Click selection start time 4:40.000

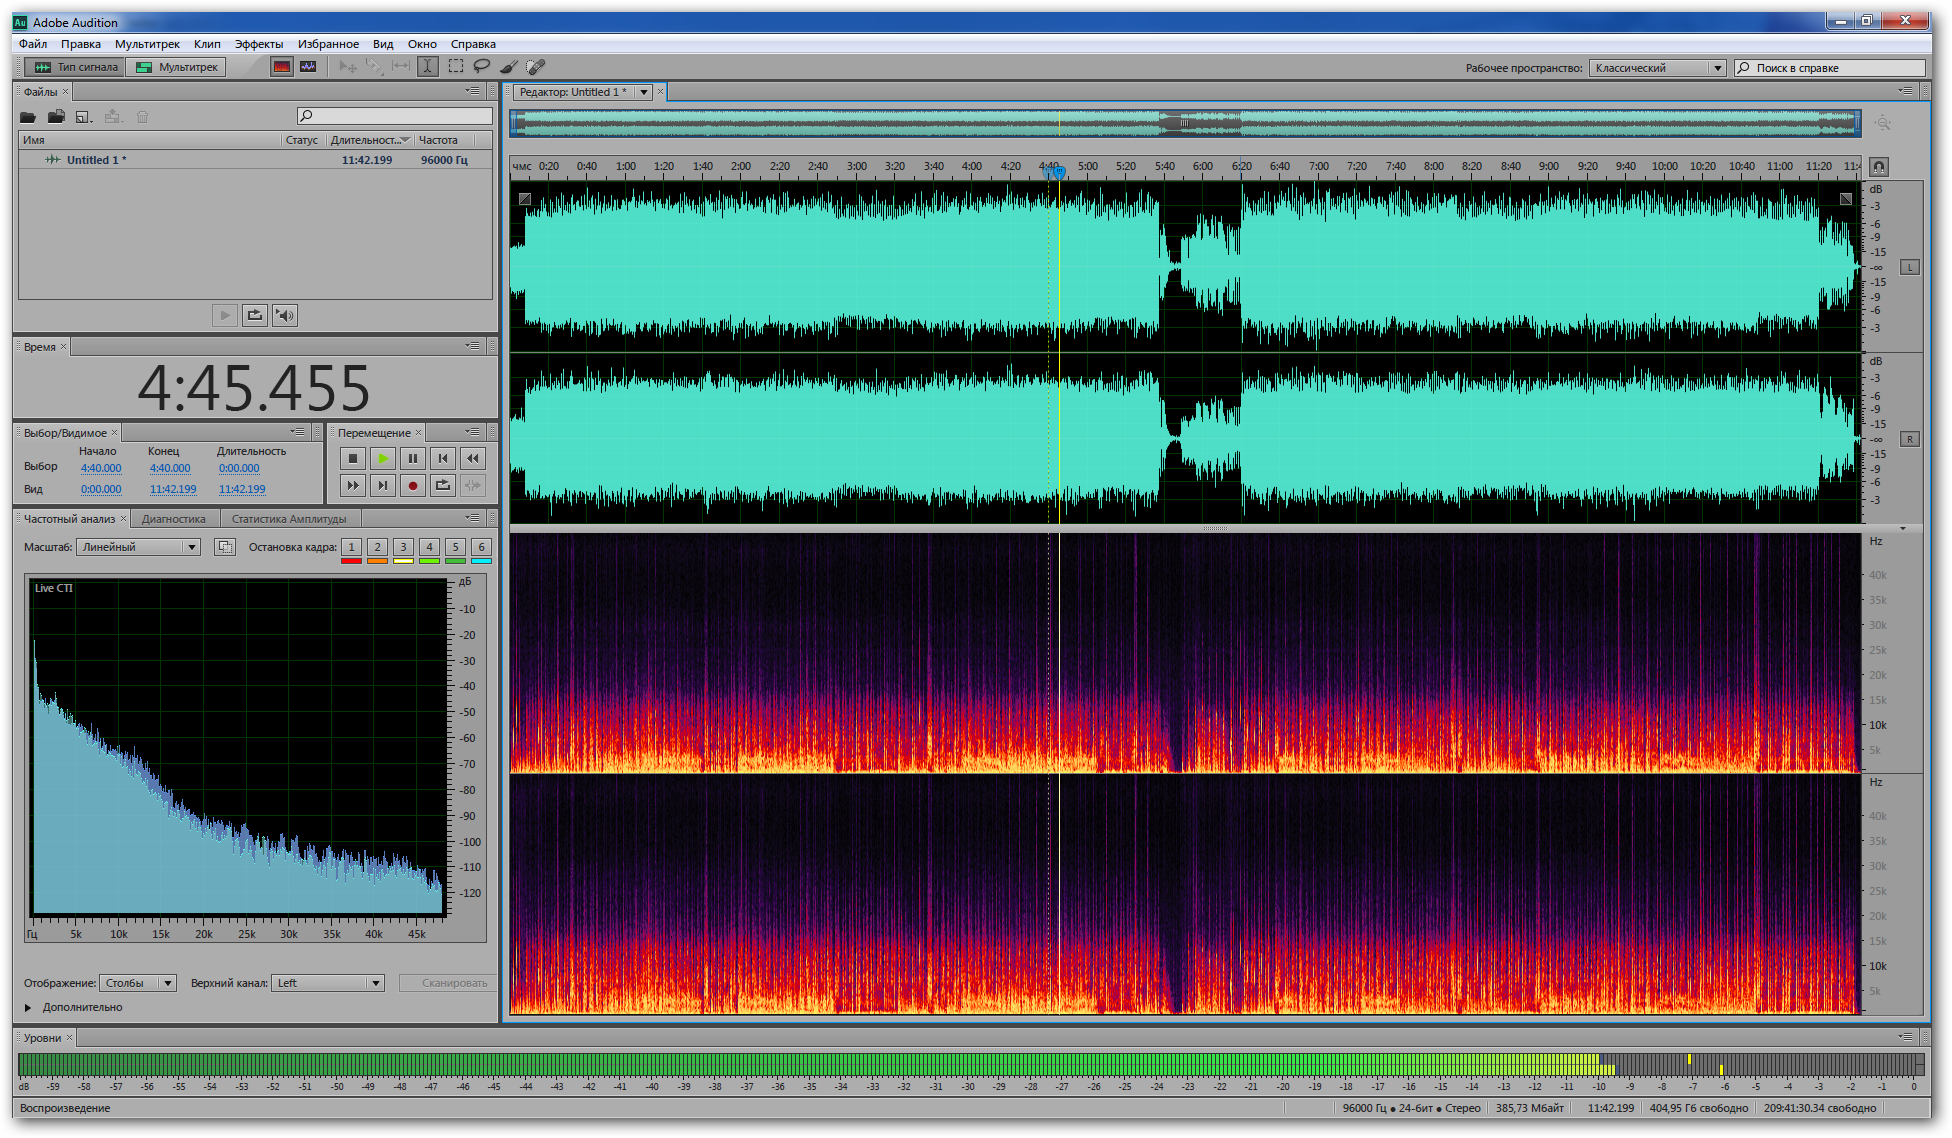pos(101,468)
